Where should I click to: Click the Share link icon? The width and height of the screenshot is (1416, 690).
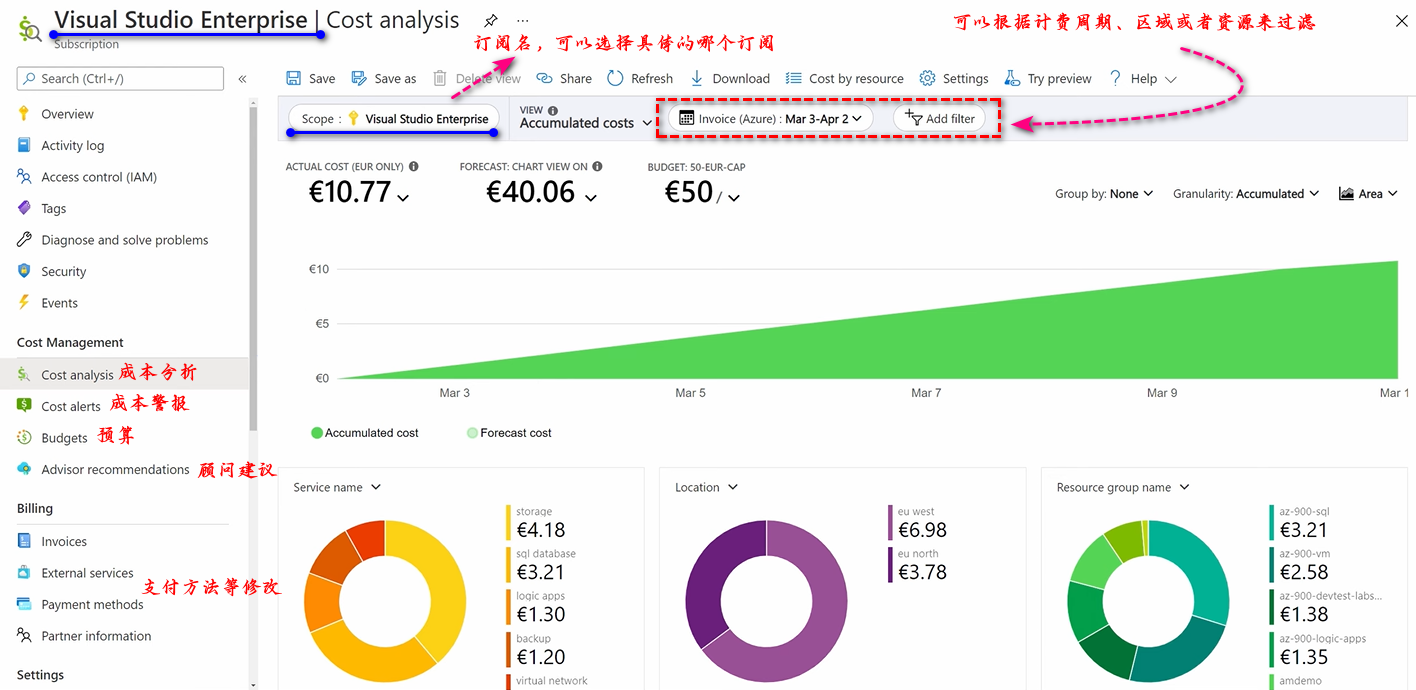pyautogui.click(x=544, y=78)
